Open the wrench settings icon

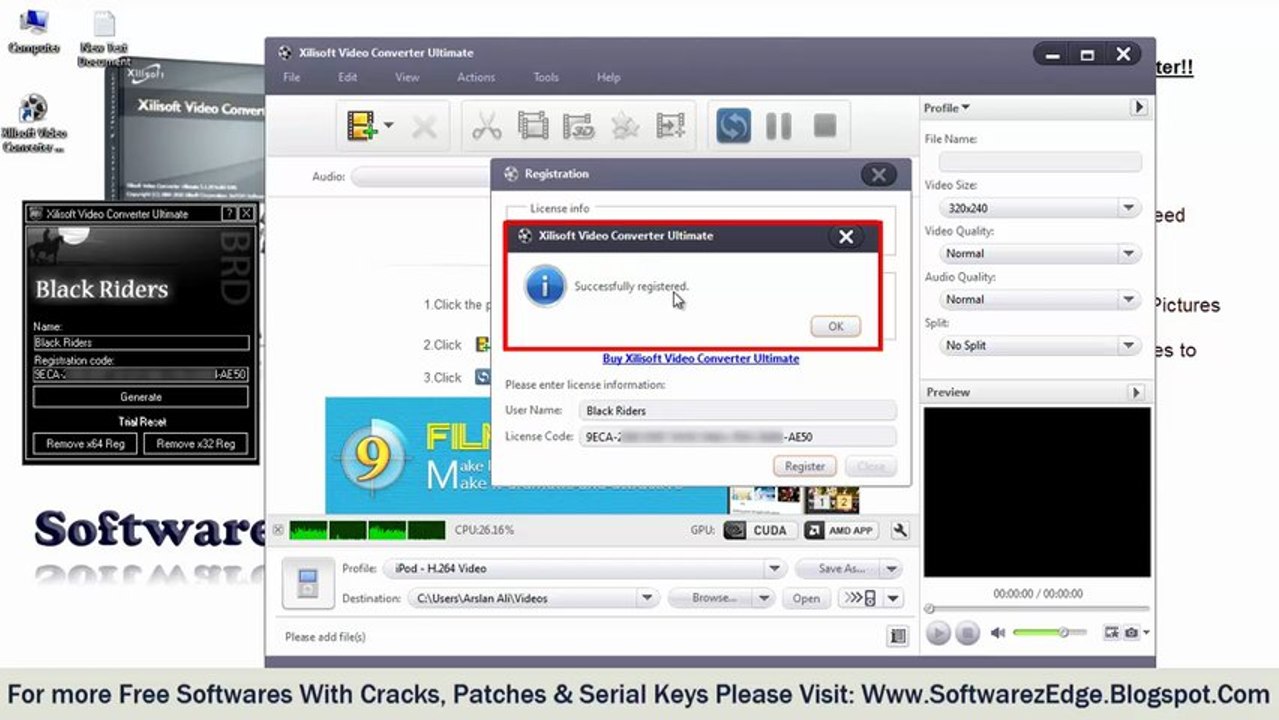click(899, 530)
